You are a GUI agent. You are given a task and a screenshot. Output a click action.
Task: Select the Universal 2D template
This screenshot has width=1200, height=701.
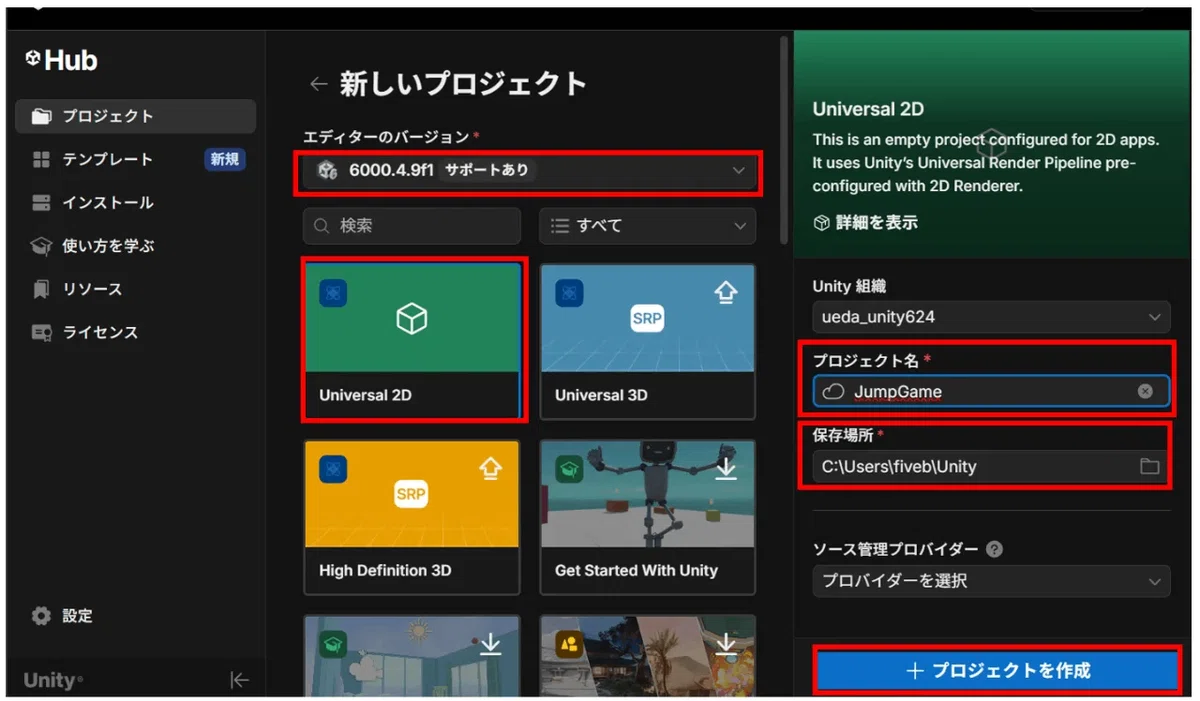coord(412,341)
